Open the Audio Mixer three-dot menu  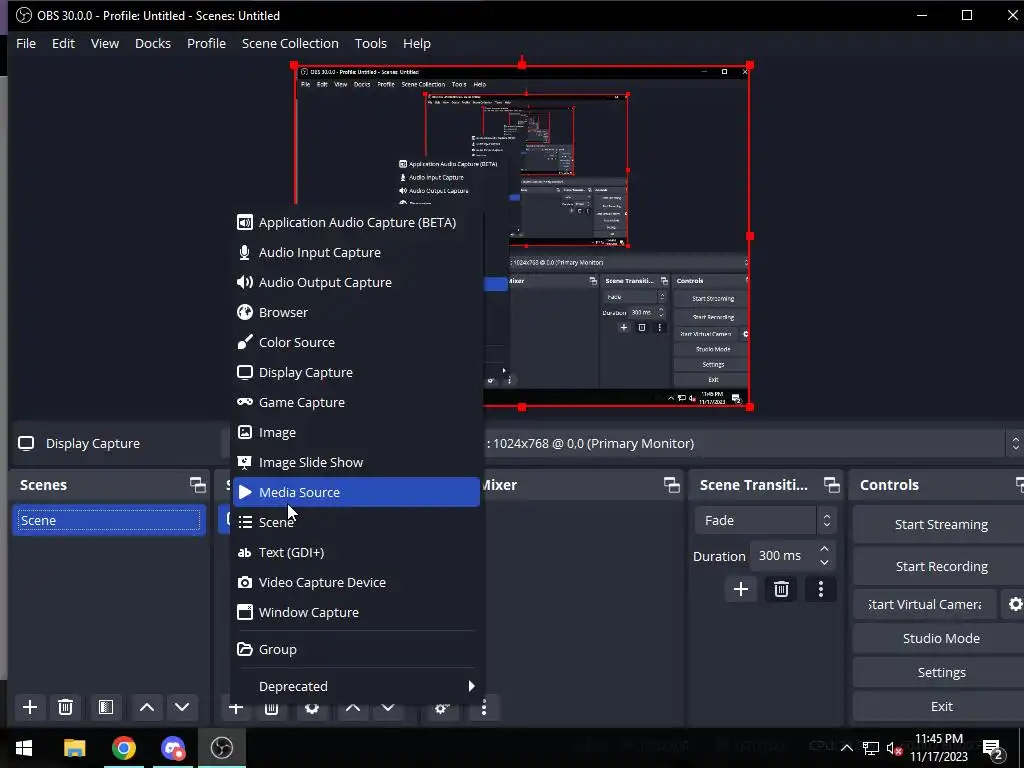coord(484,709)
